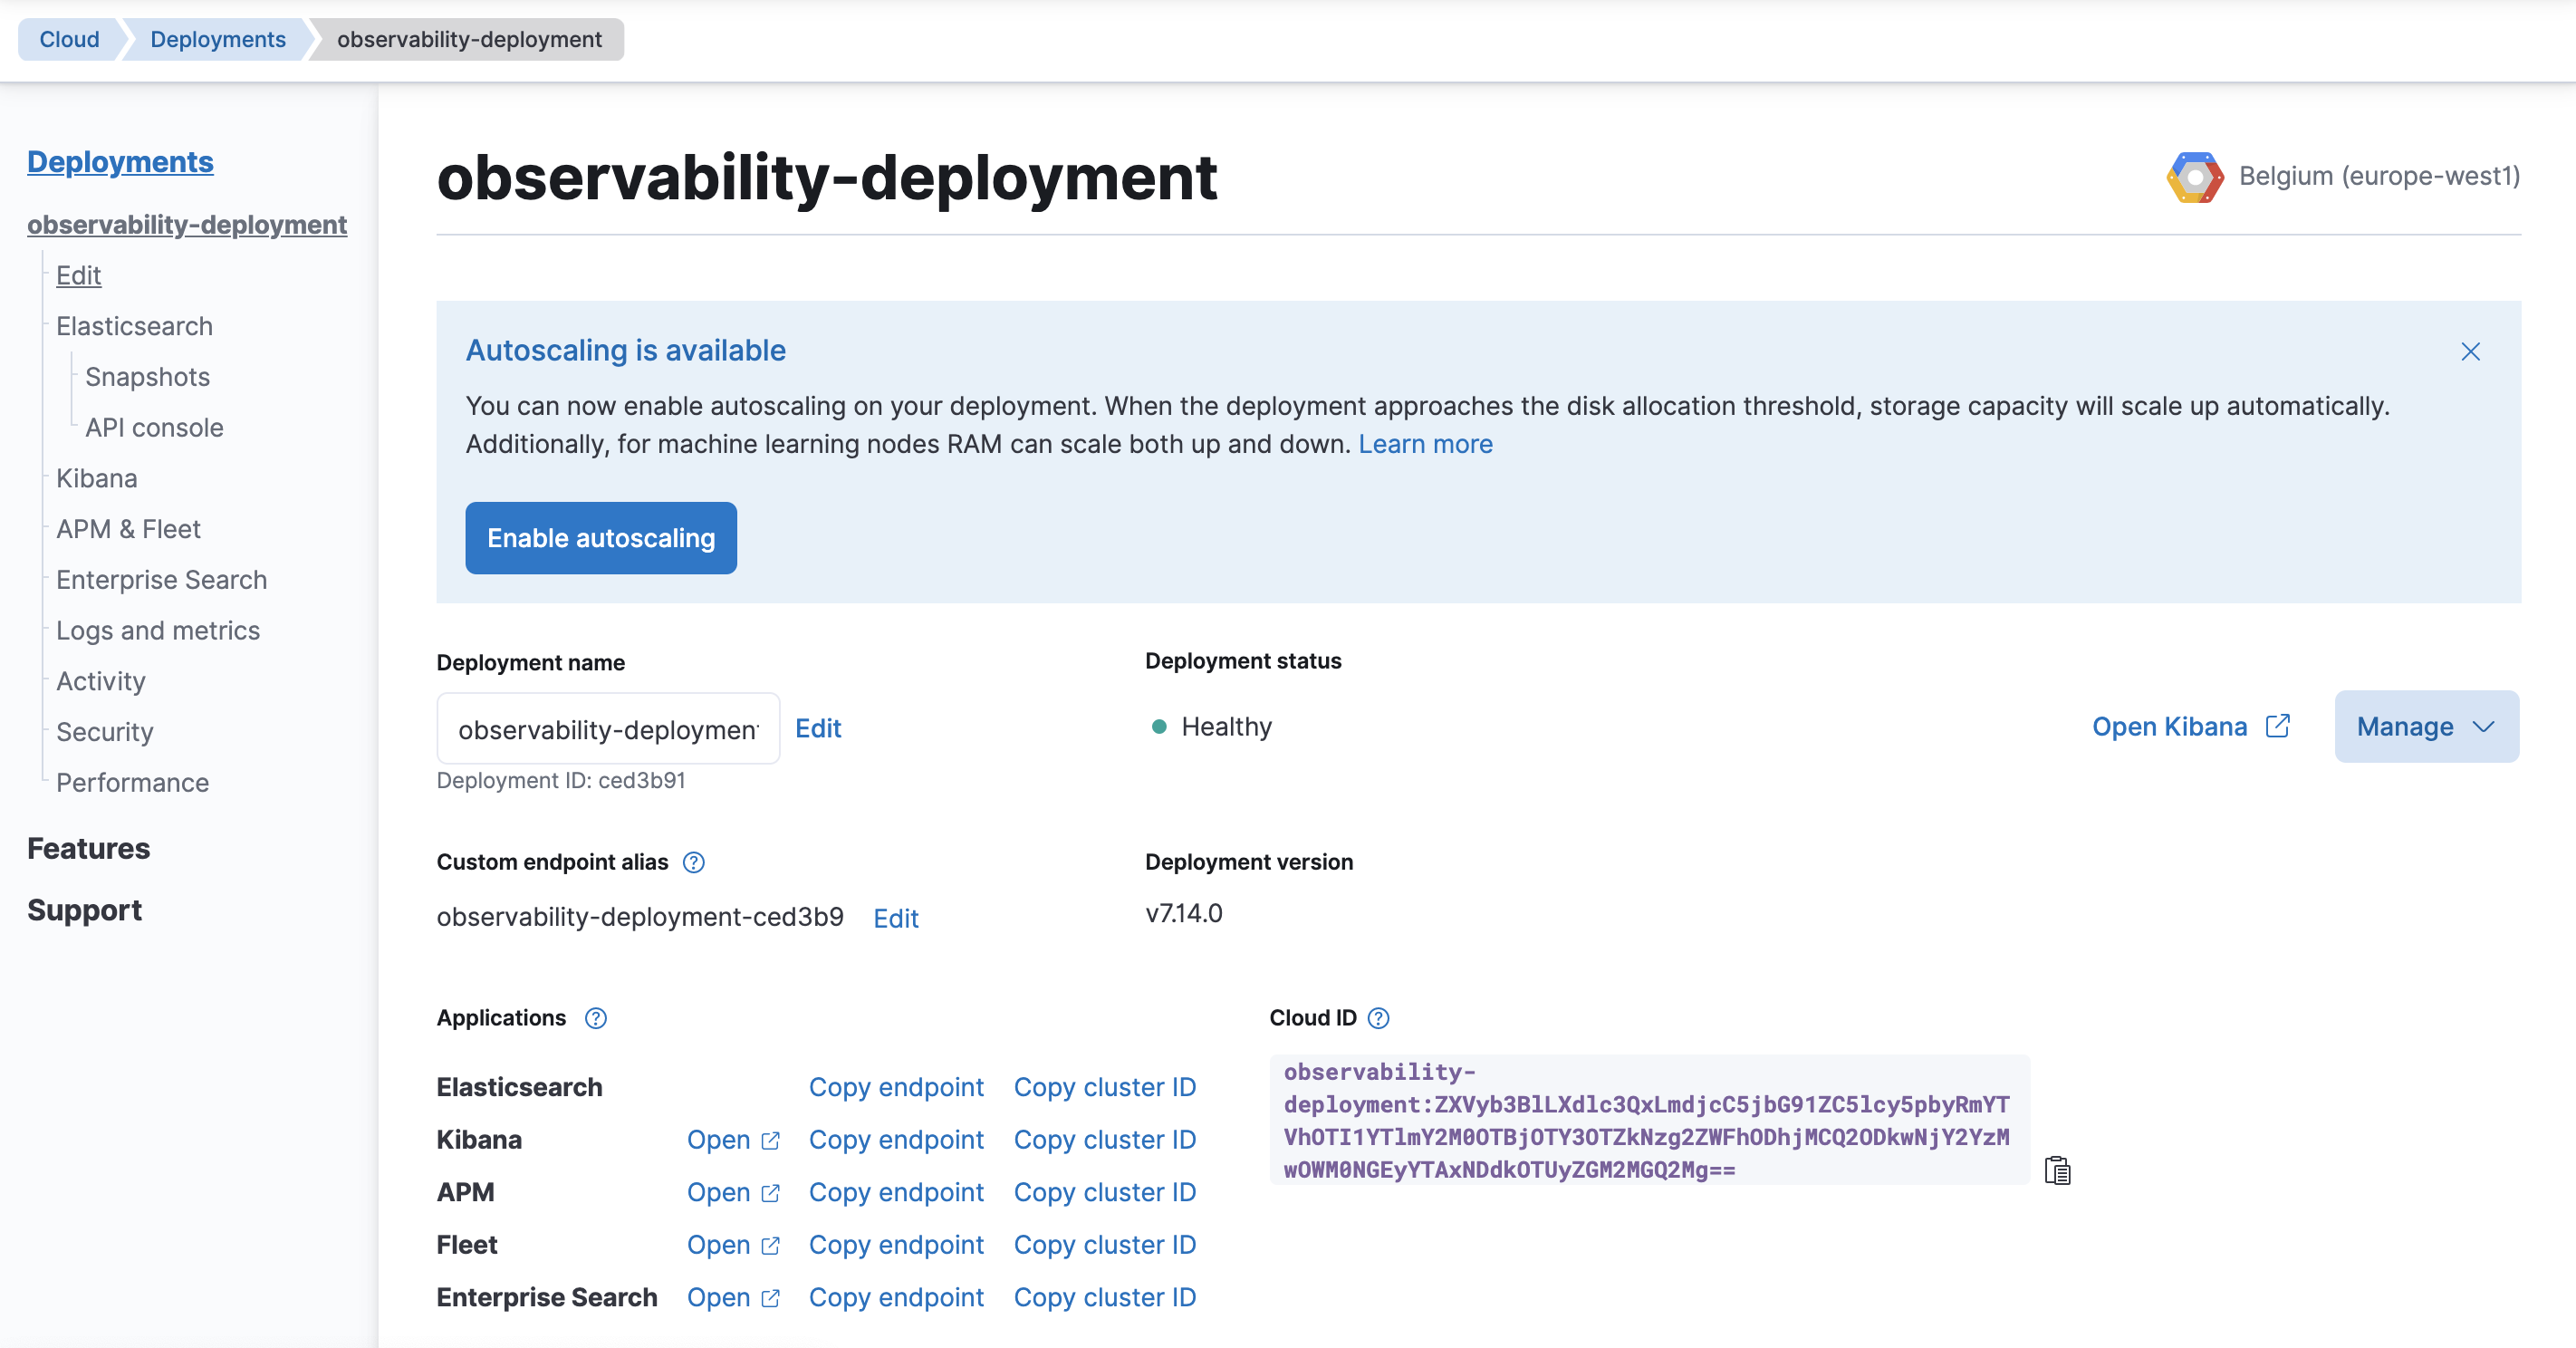The image size is (2576, 1348).
Task: Dismiss the autoscaling banner with X icon
Action: 2470,351
